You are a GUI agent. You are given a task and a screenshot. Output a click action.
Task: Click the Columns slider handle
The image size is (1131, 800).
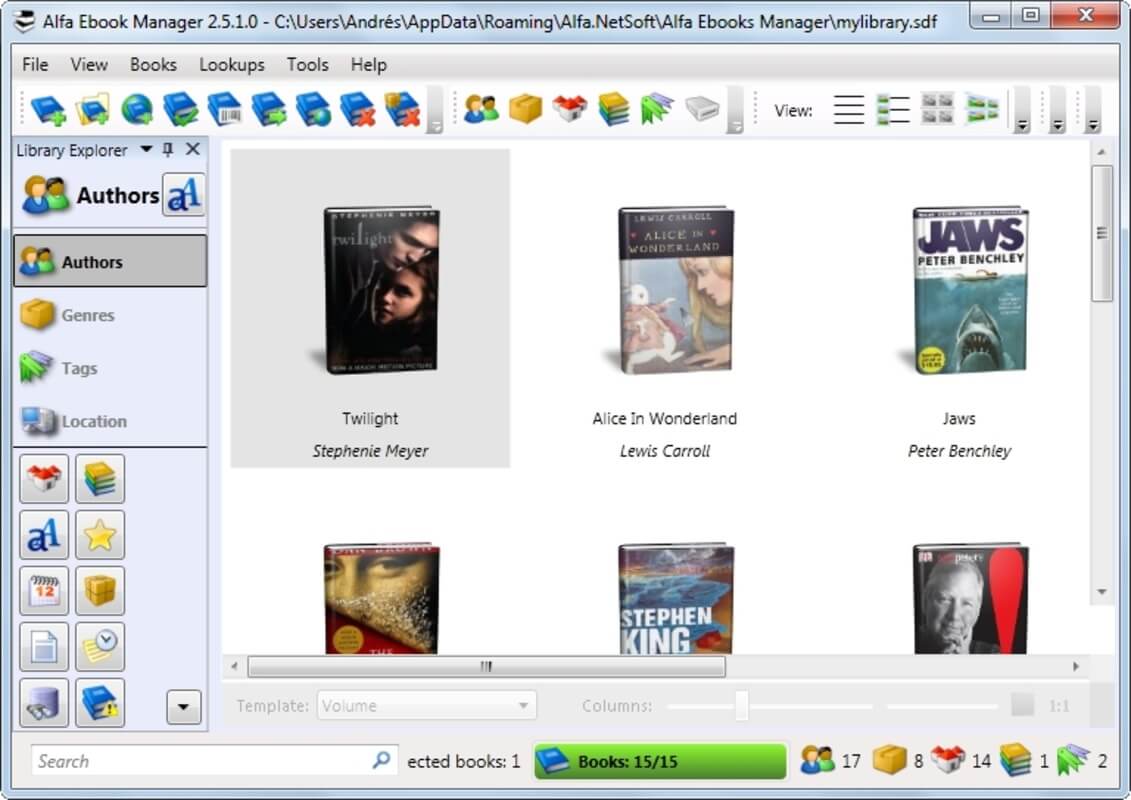pyautogui.click(x=741, y=706)
